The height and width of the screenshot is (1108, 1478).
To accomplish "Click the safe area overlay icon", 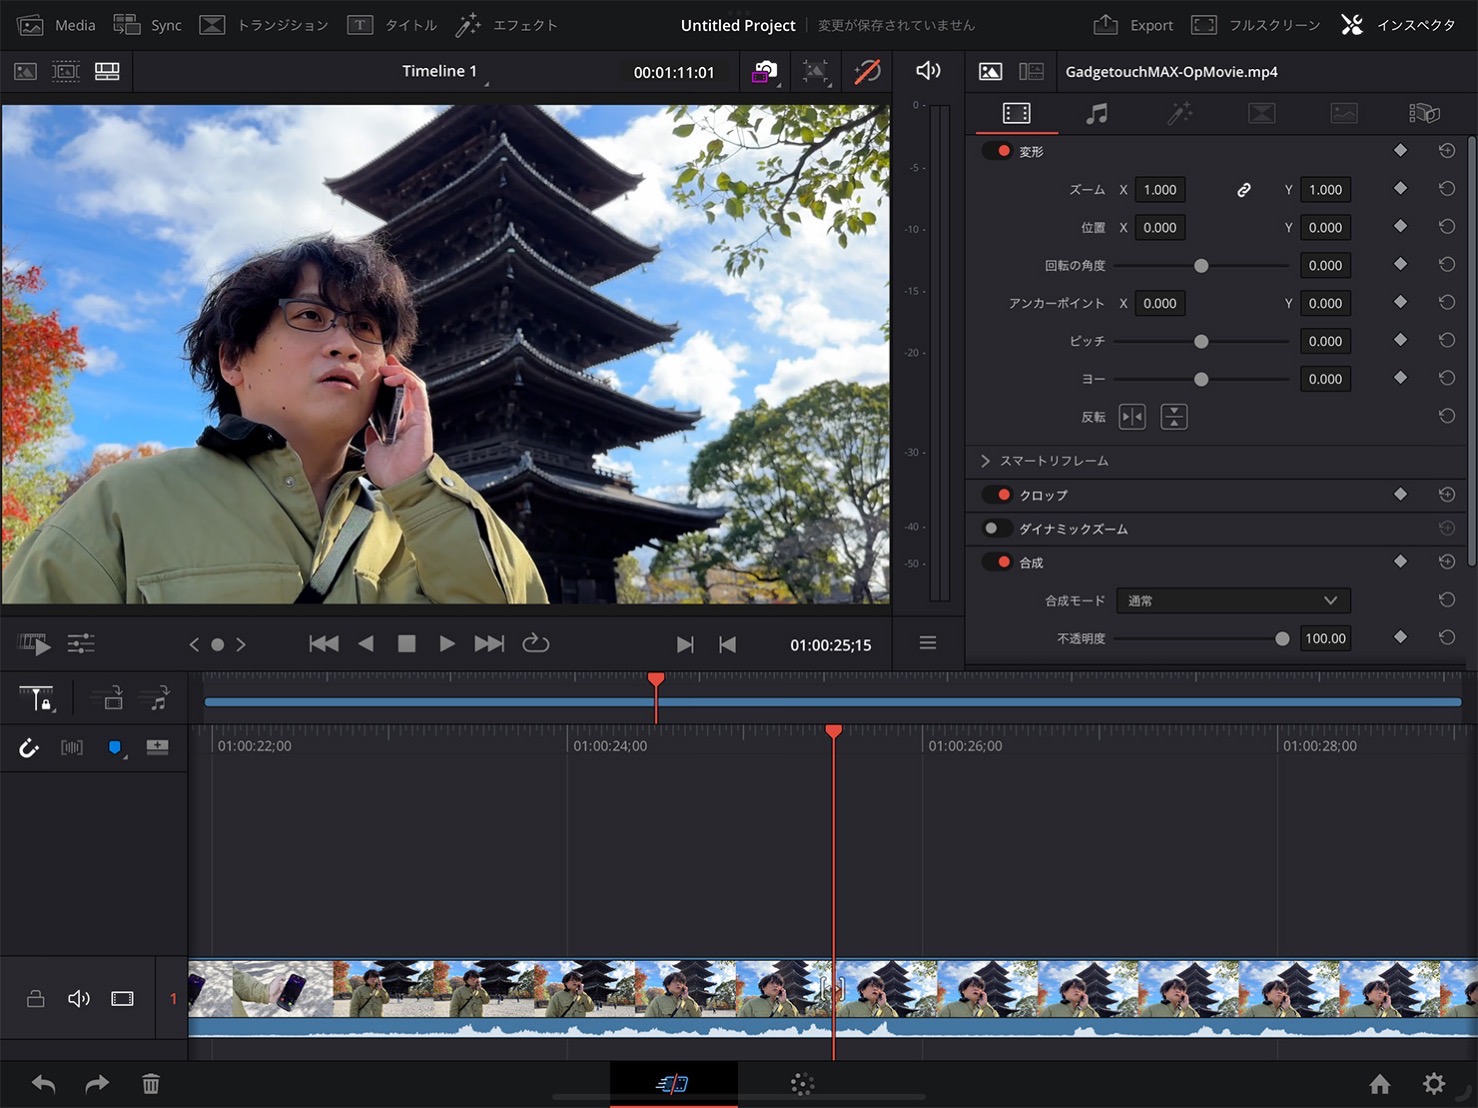I will coord(816,72).
